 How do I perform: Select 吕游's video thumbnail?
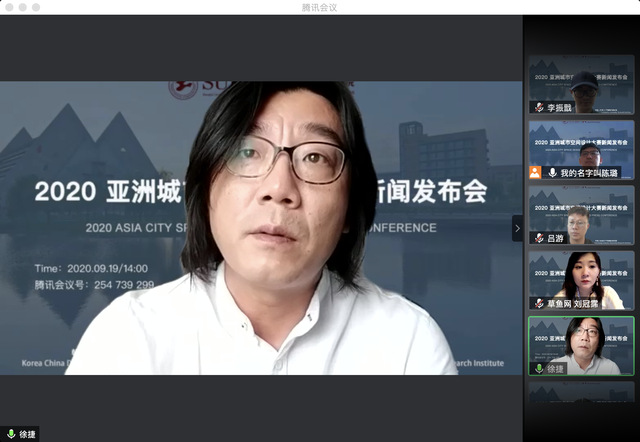581,214
